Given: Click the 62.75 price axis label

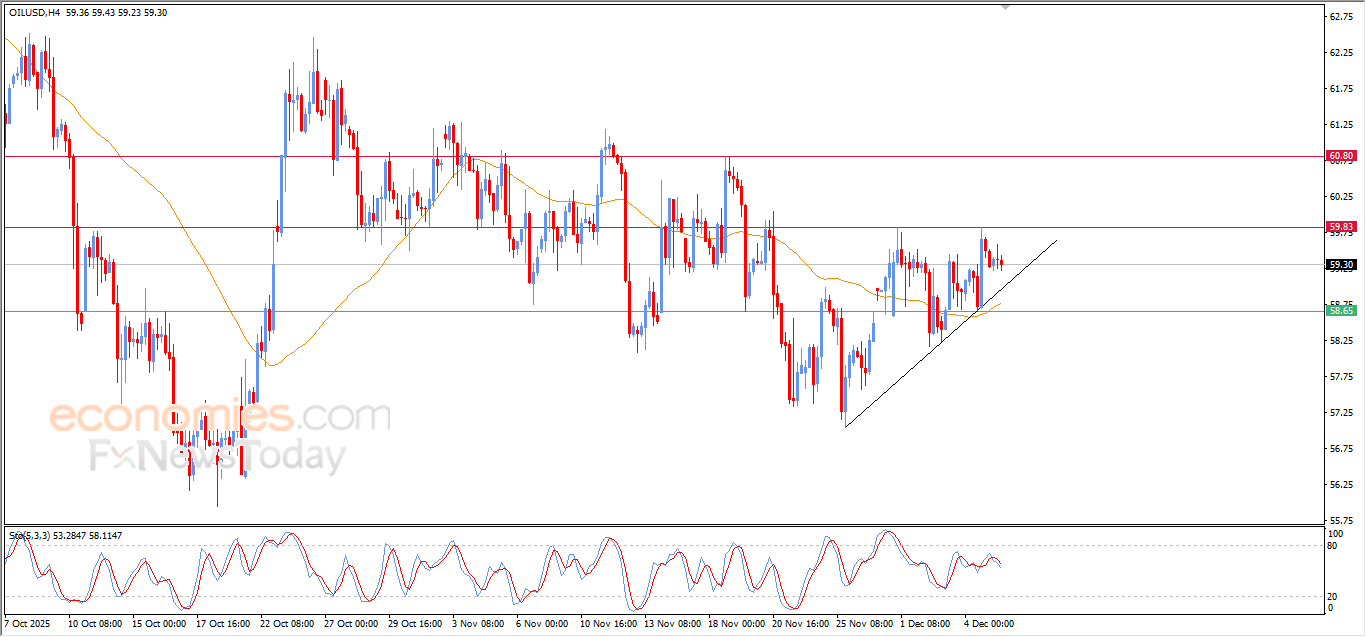Looking at the screenshot, I should point(1341,16).
